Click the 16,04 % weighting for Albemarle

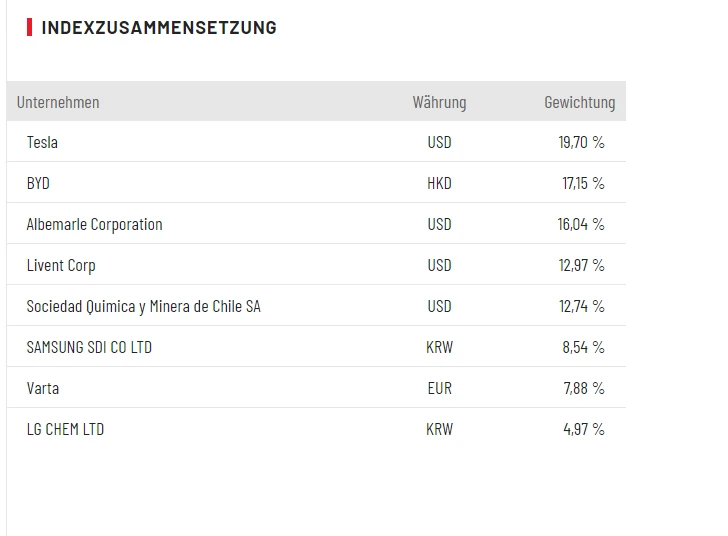tap(581, 224)
